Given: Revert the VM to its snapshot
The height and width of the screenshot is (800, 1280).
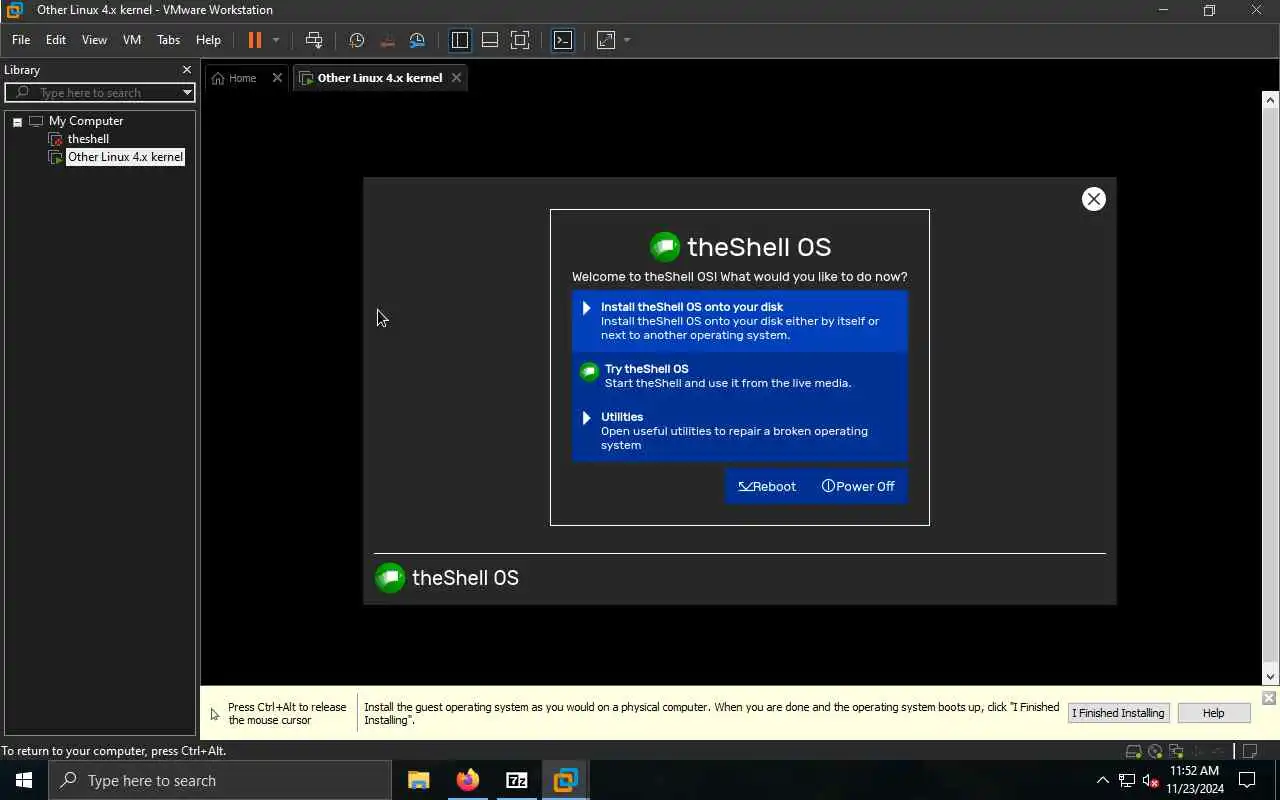Looking at the screenshot, I should (387, 40).
